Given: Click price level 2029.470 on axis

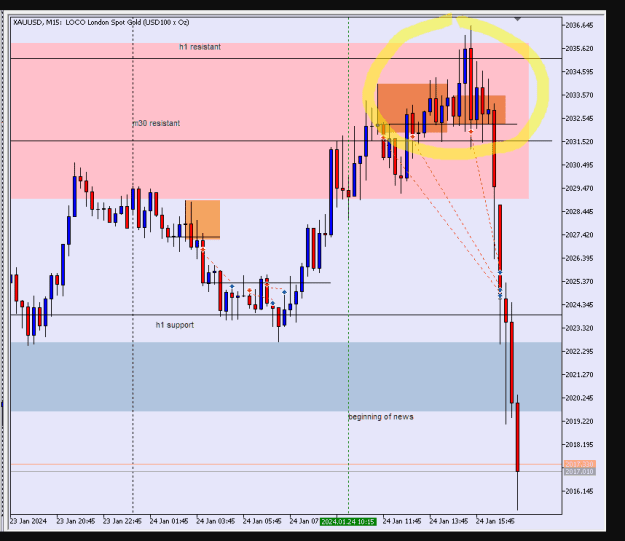Looking at the screenshot, I should click(x=579, y=188).
